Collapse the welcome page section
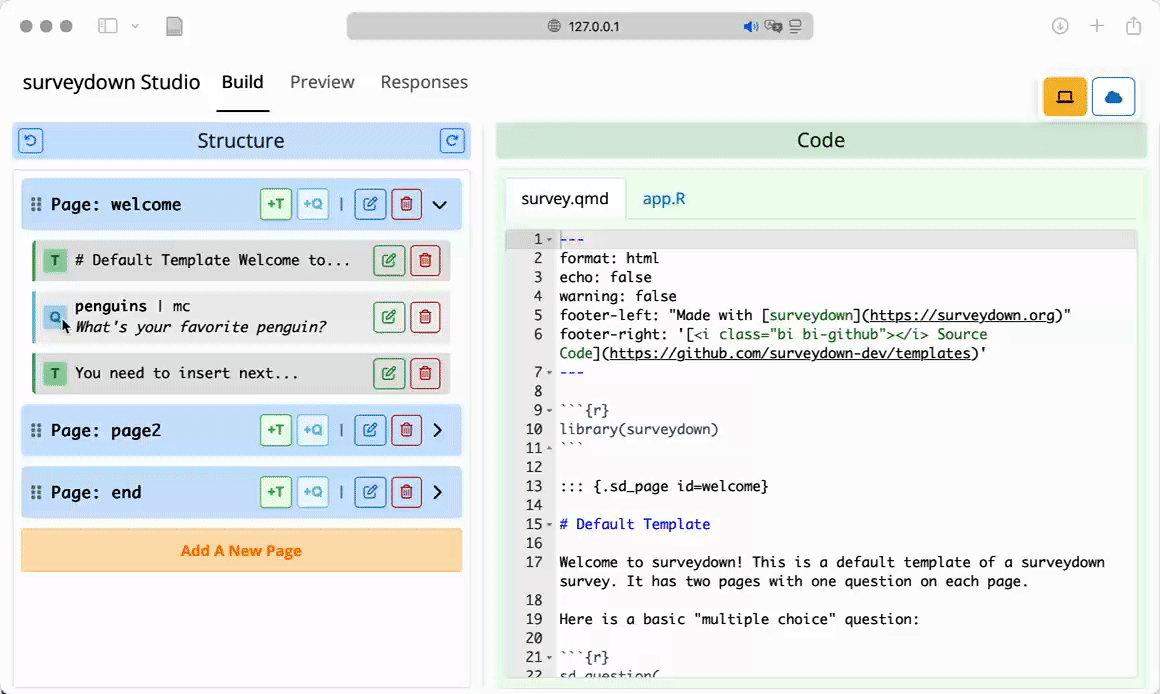This screenshot has width=1160, height=694. click(x=439, y=204)
